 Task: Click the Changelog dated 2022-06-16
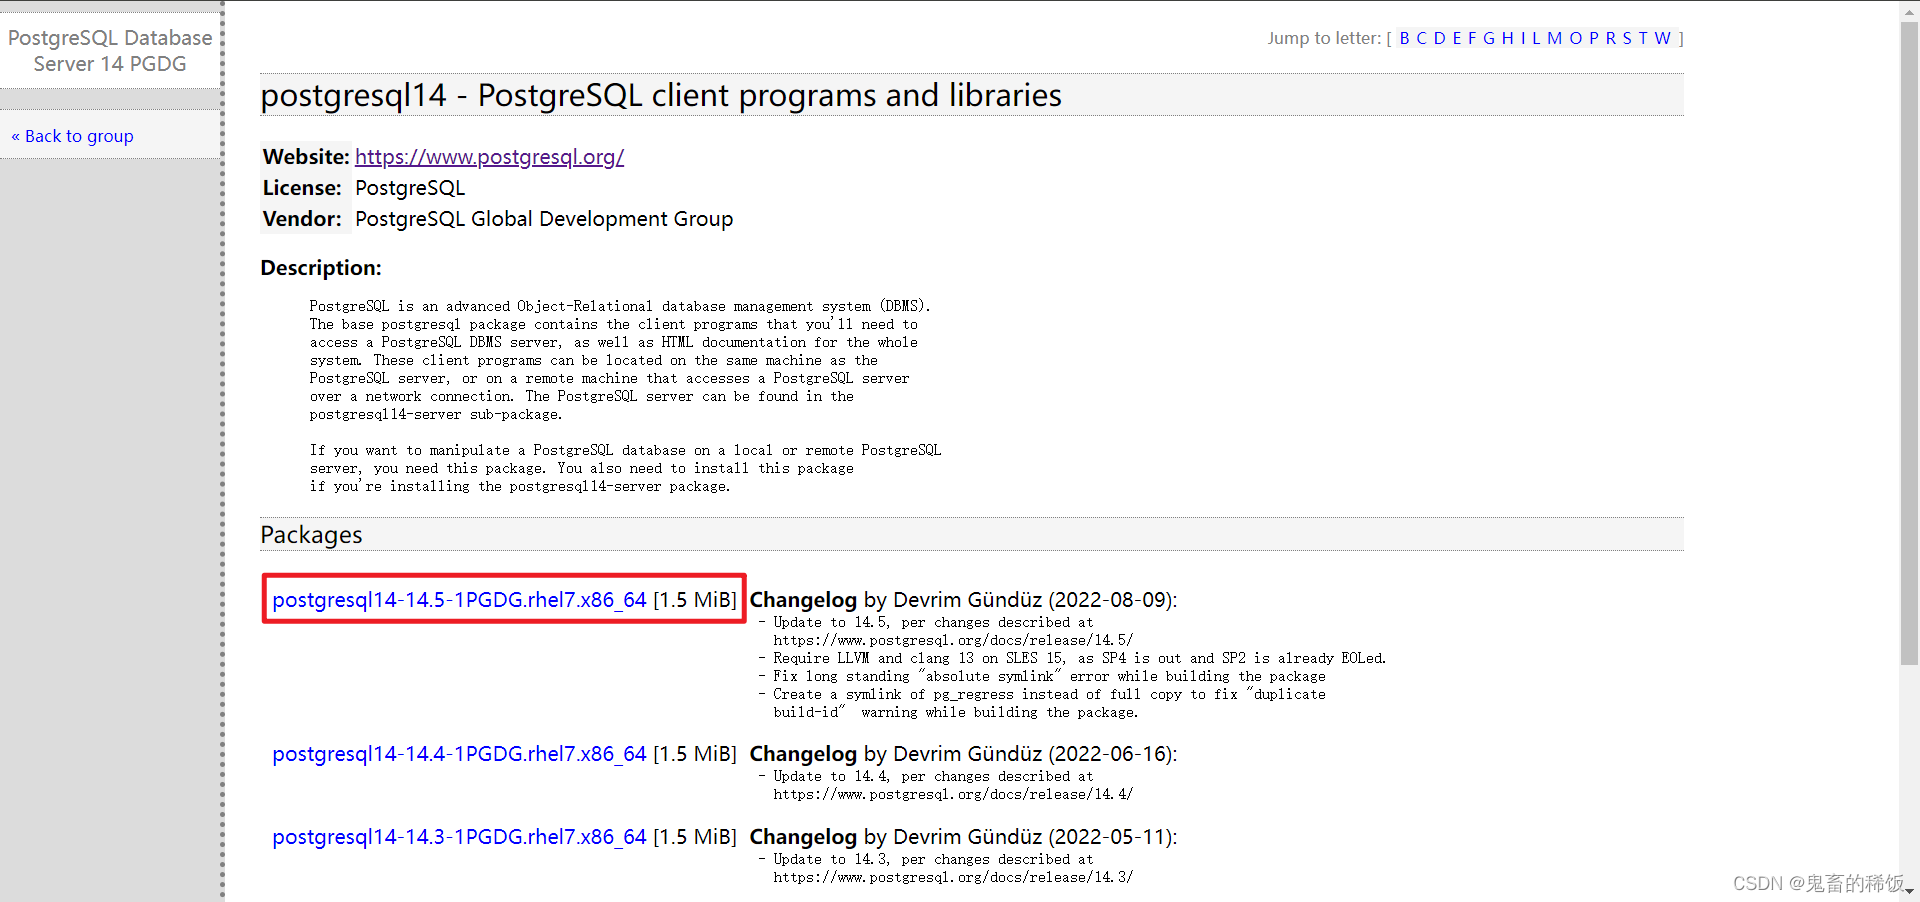(x=963, y=754)
